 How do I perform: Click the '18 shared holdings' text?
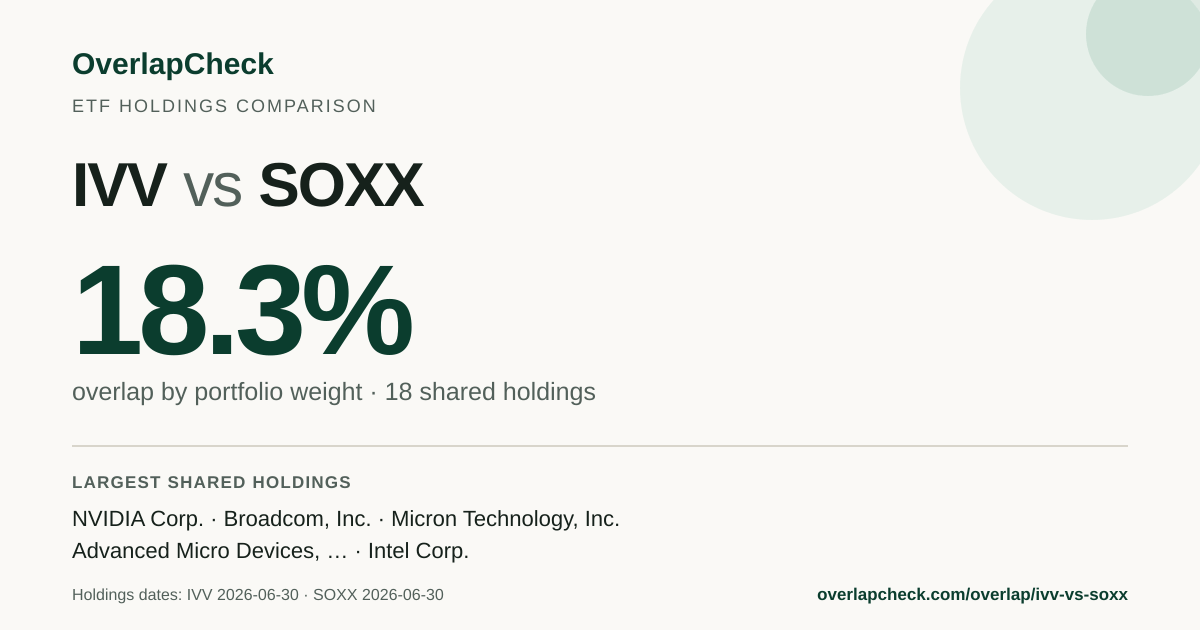tap(490, 392)
